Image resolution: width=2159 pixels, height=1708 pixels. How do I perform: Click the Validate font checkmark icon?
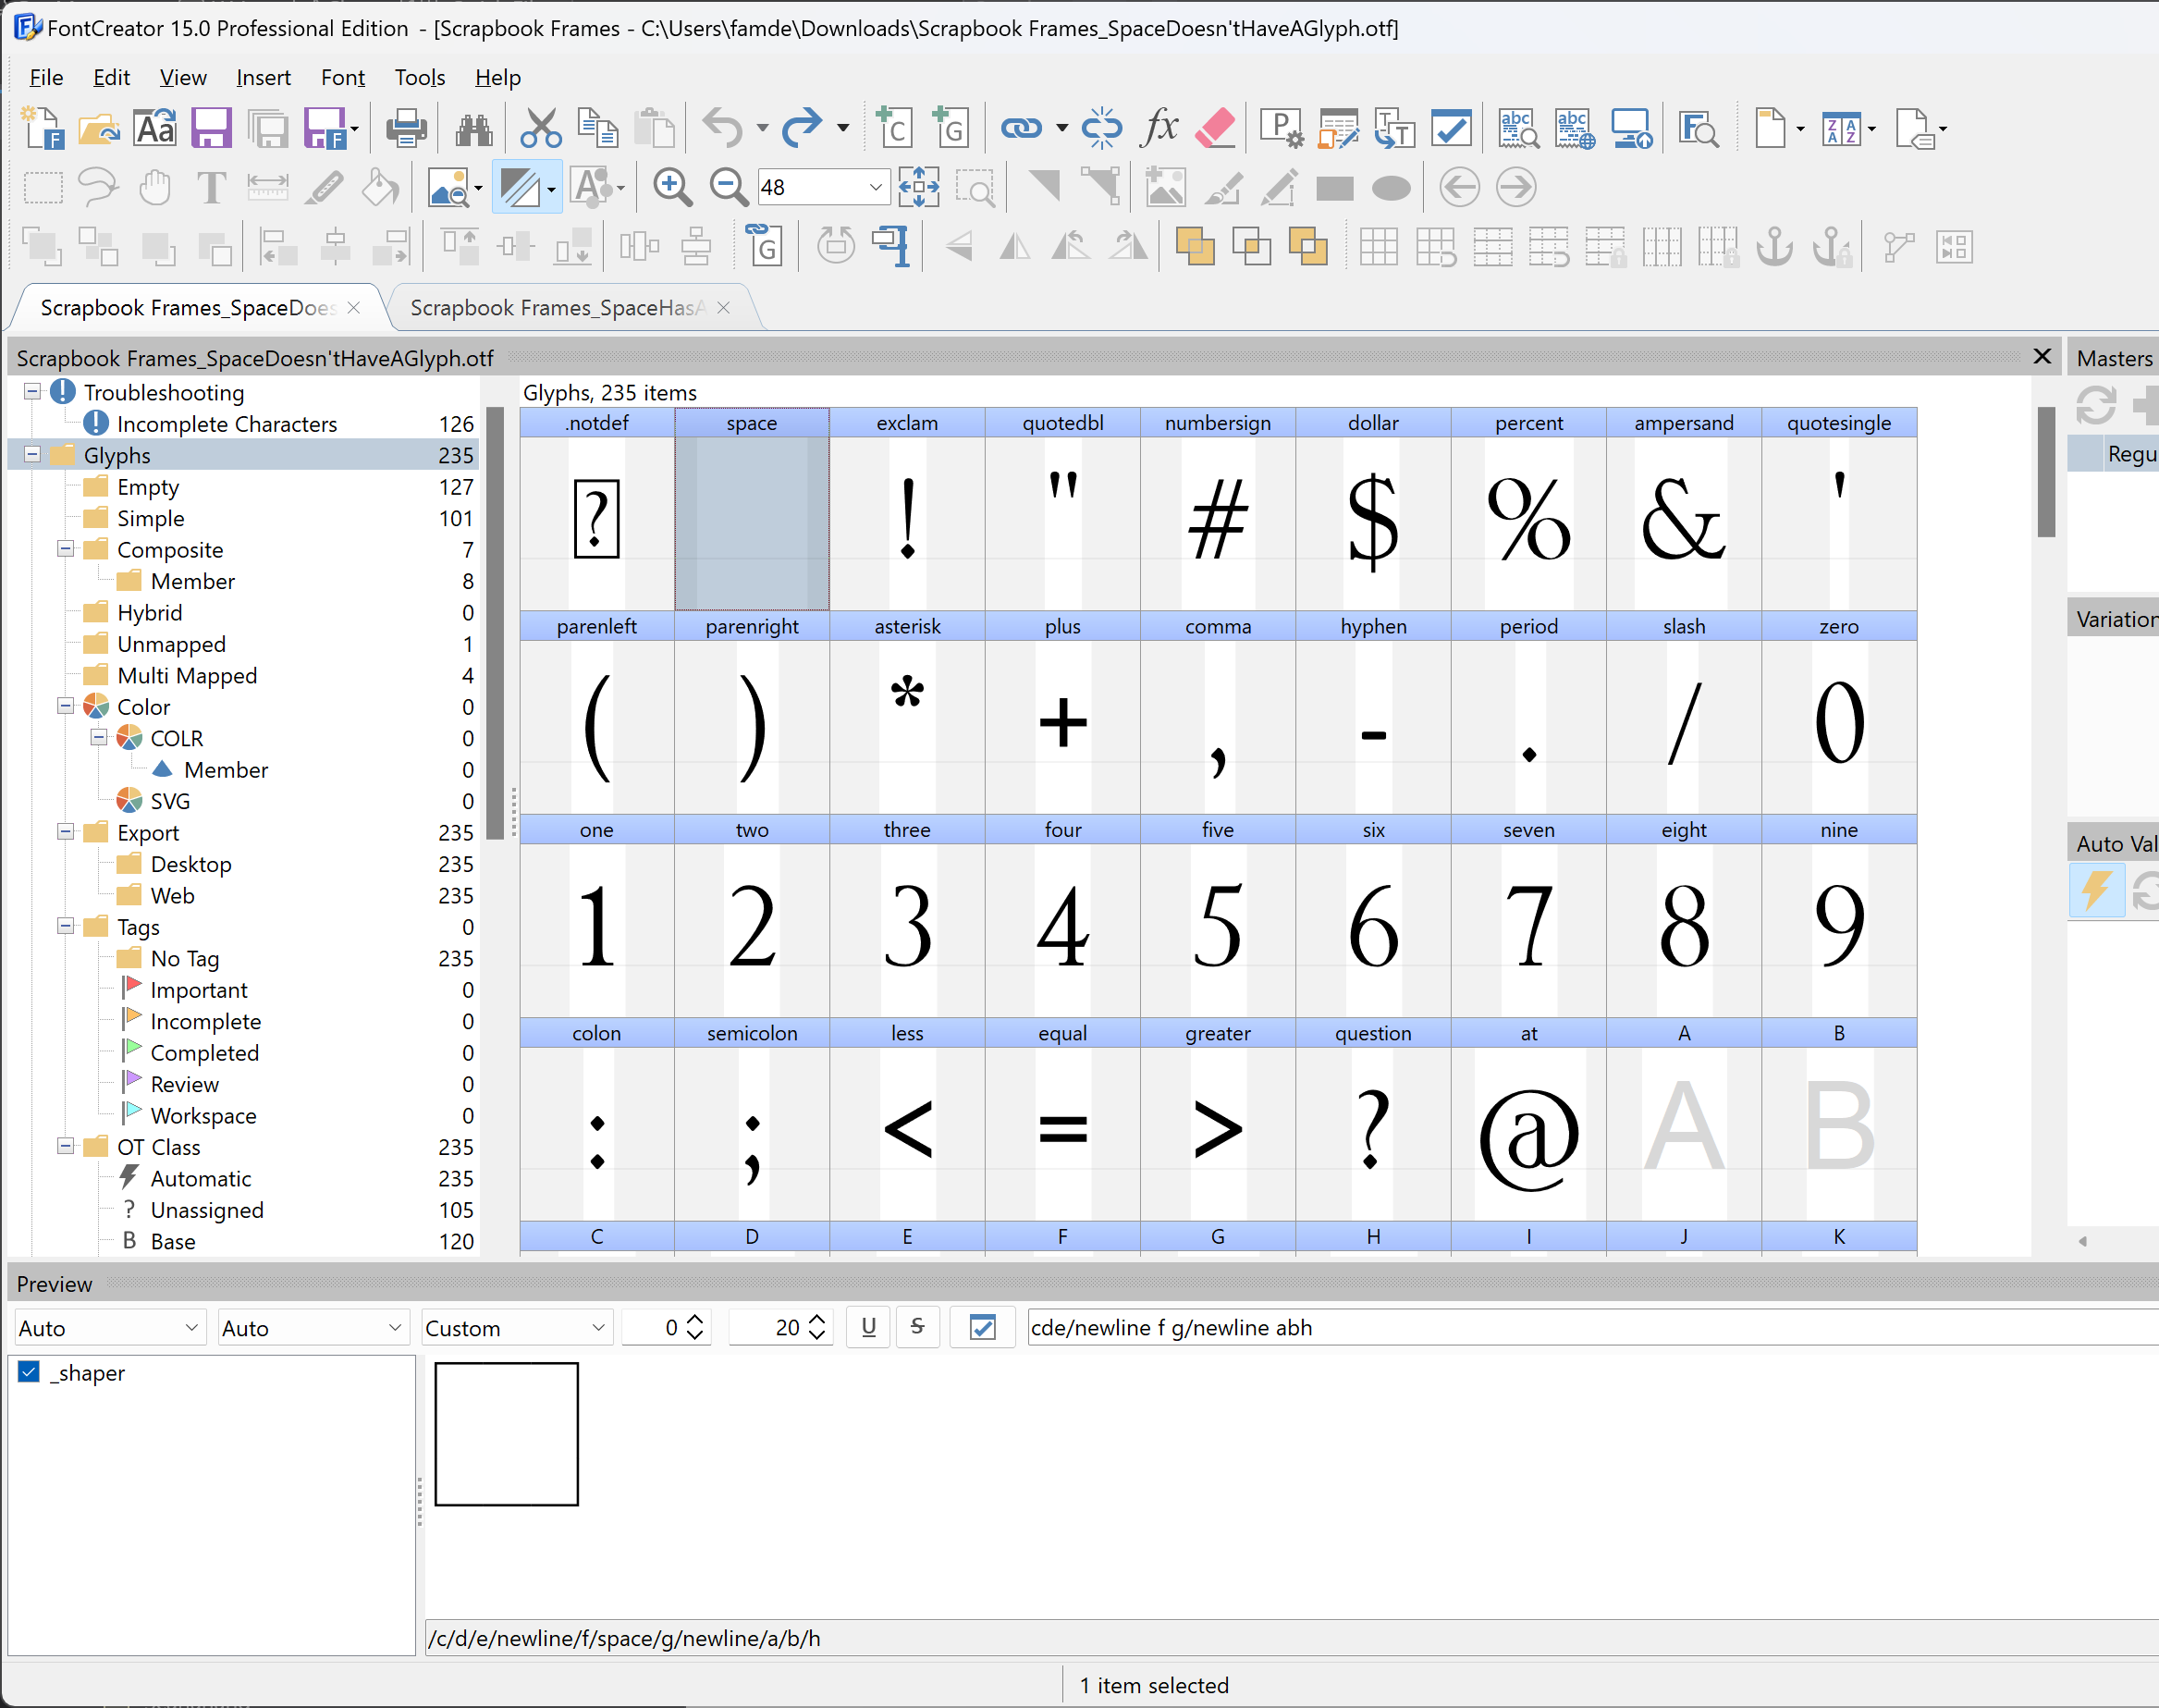[1451, 128]
